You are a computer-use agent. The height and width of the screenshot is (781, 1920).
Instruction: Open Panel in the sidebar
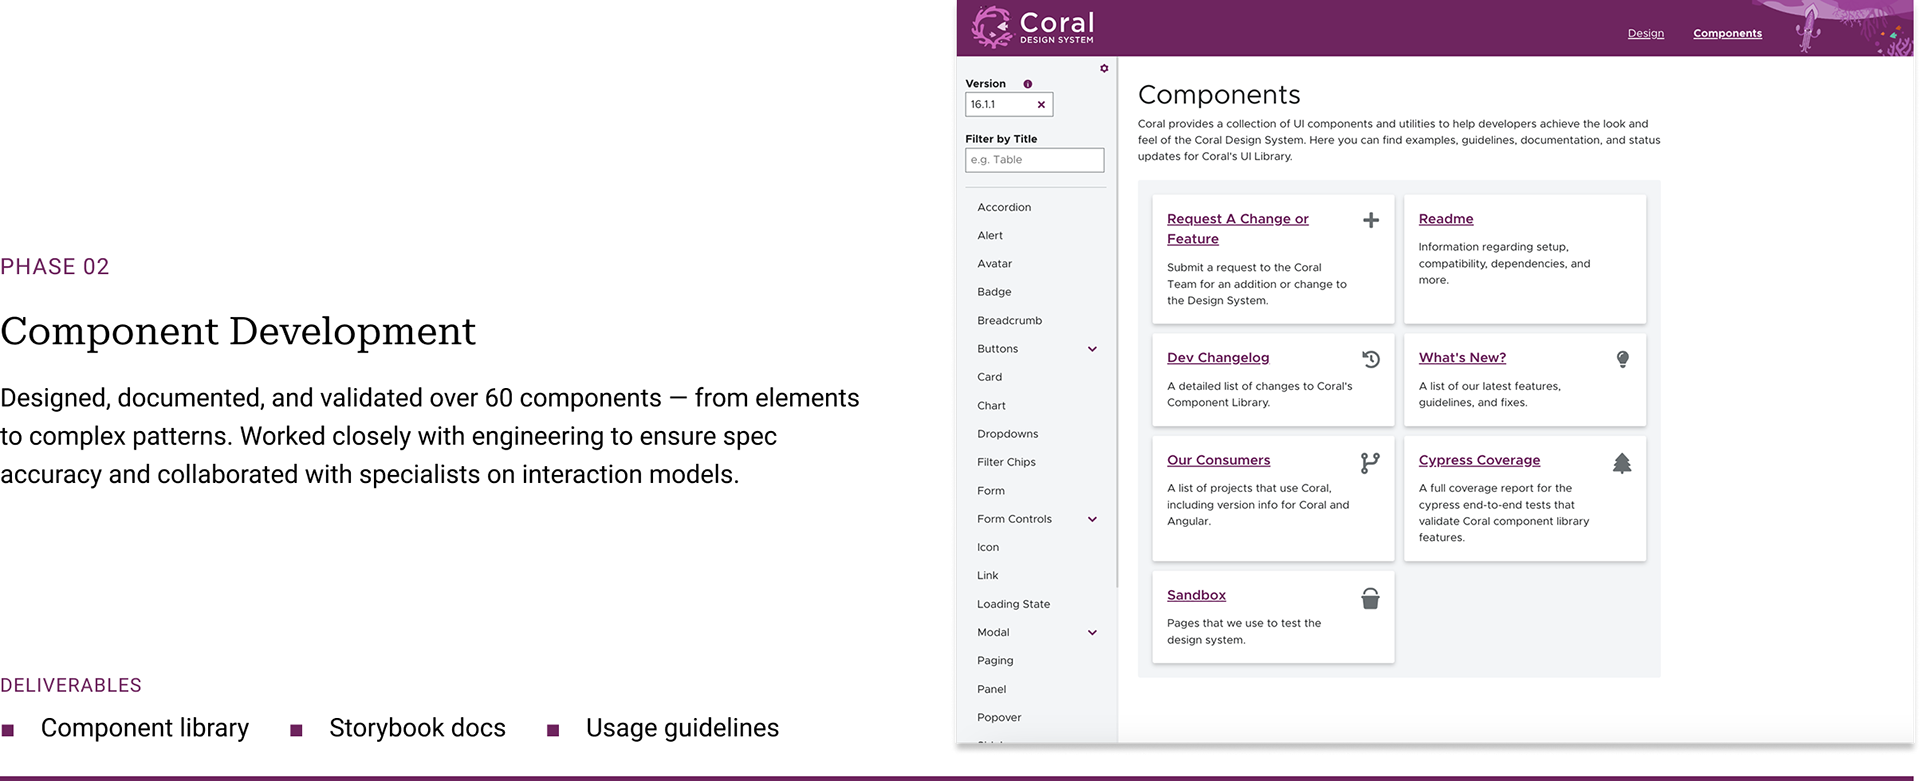pos(991,689)
